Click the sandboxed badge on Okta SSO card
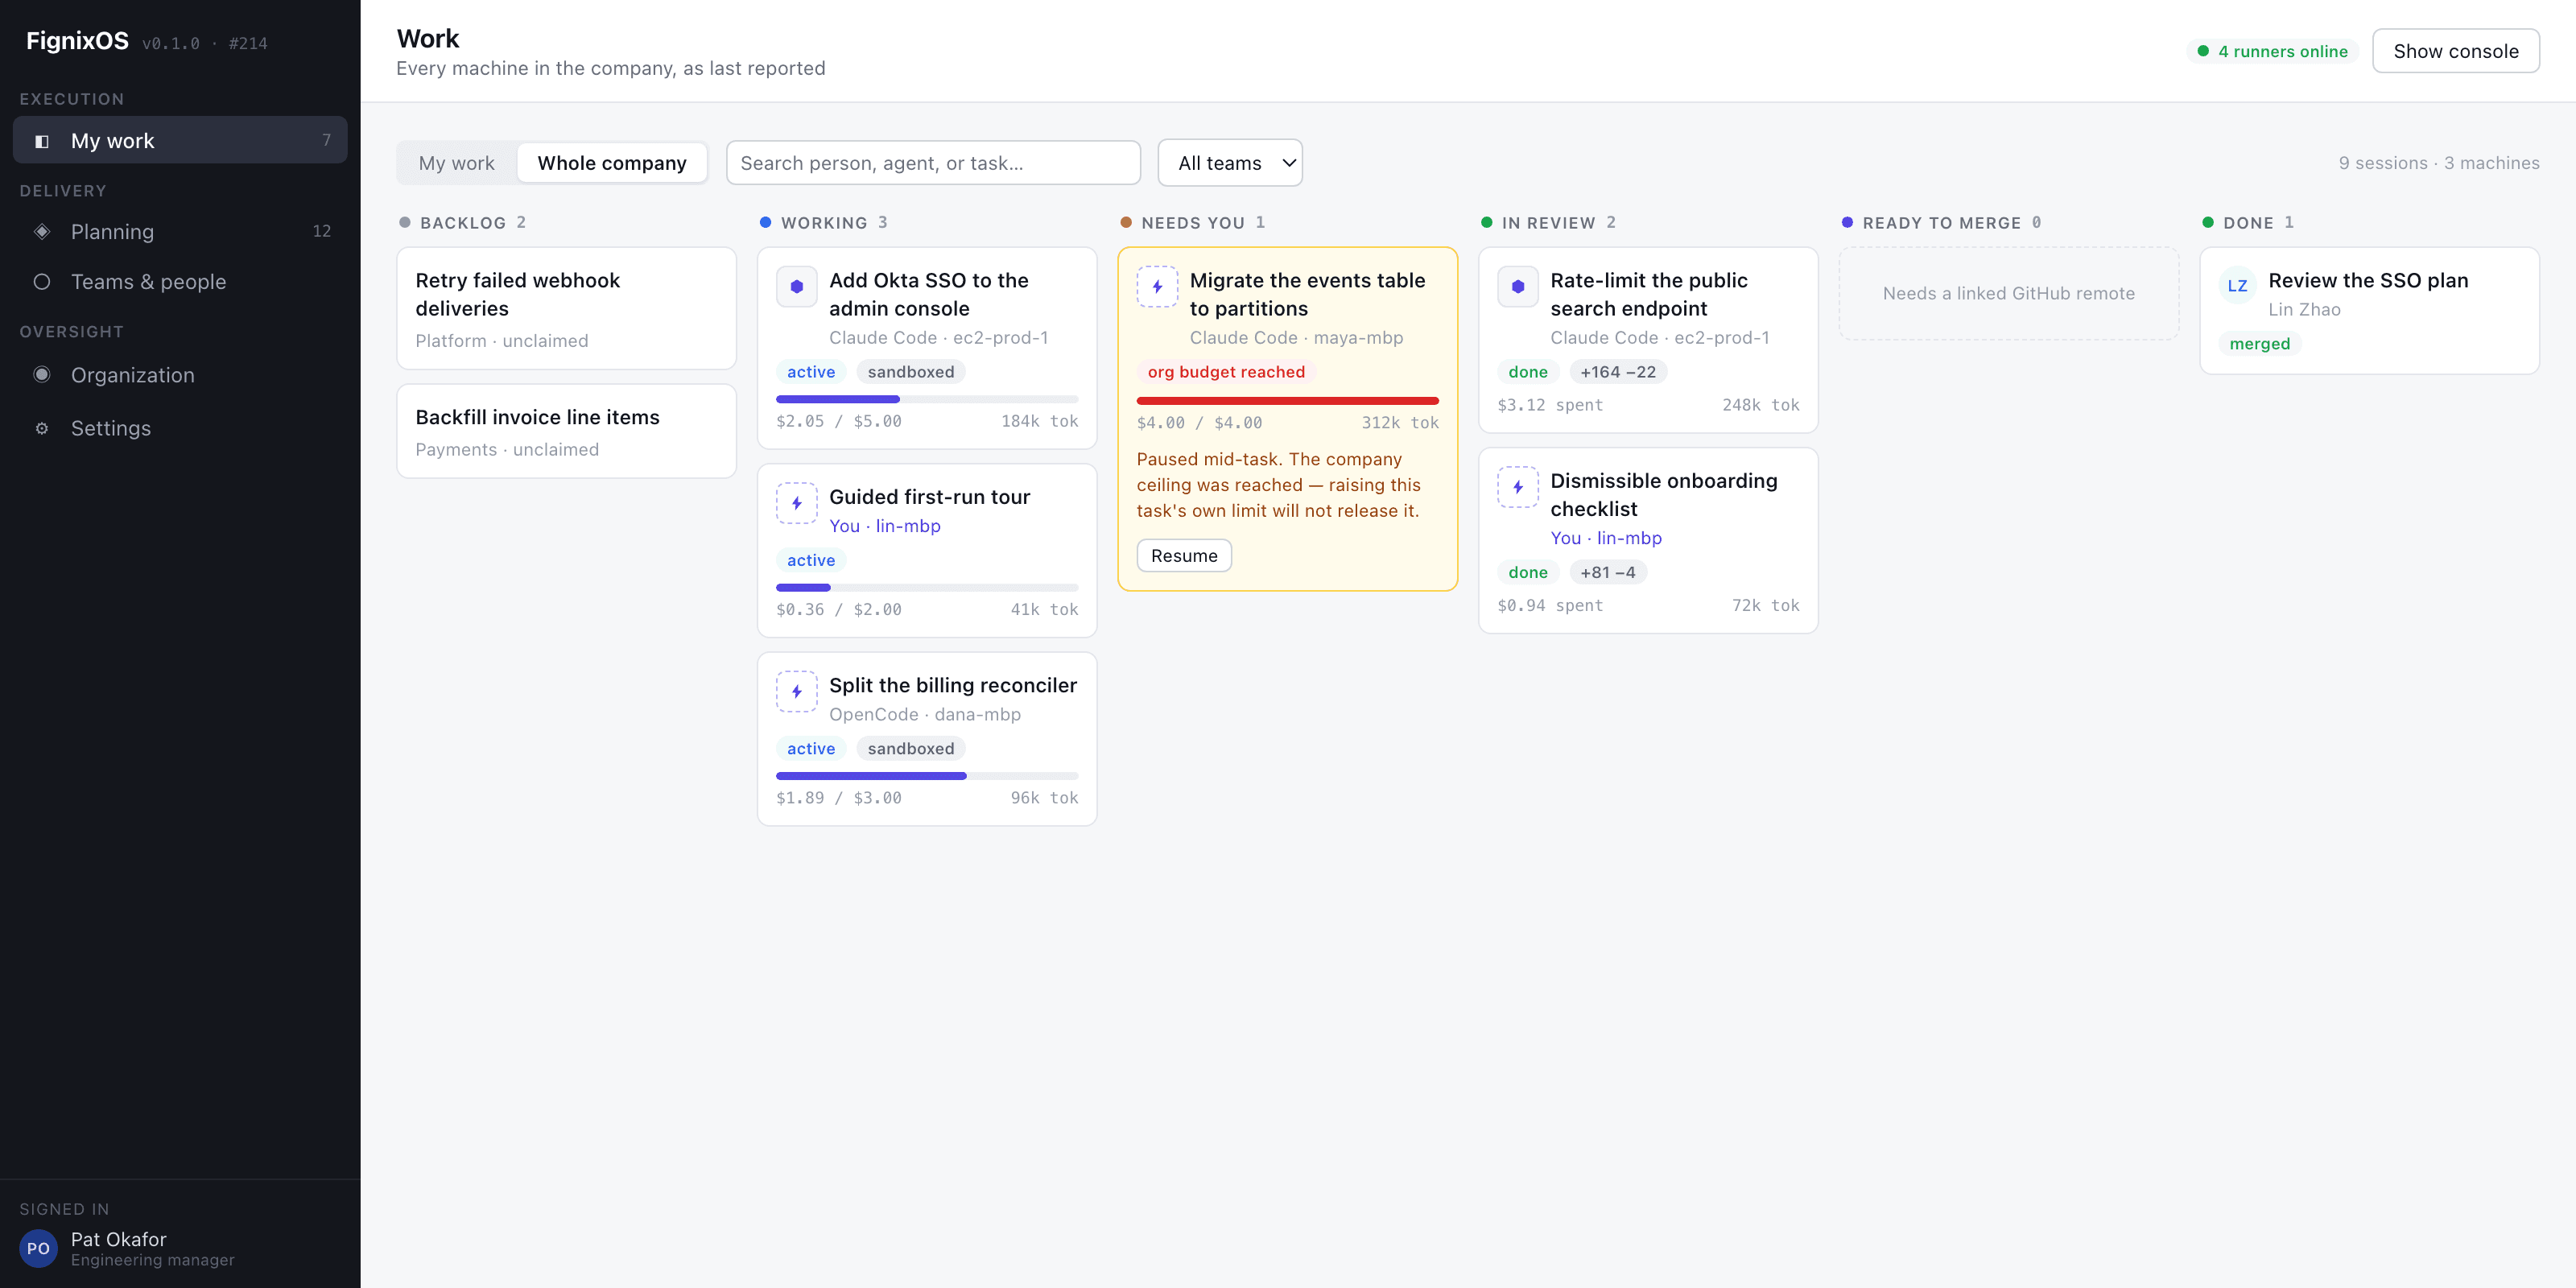 click(910, 372)
